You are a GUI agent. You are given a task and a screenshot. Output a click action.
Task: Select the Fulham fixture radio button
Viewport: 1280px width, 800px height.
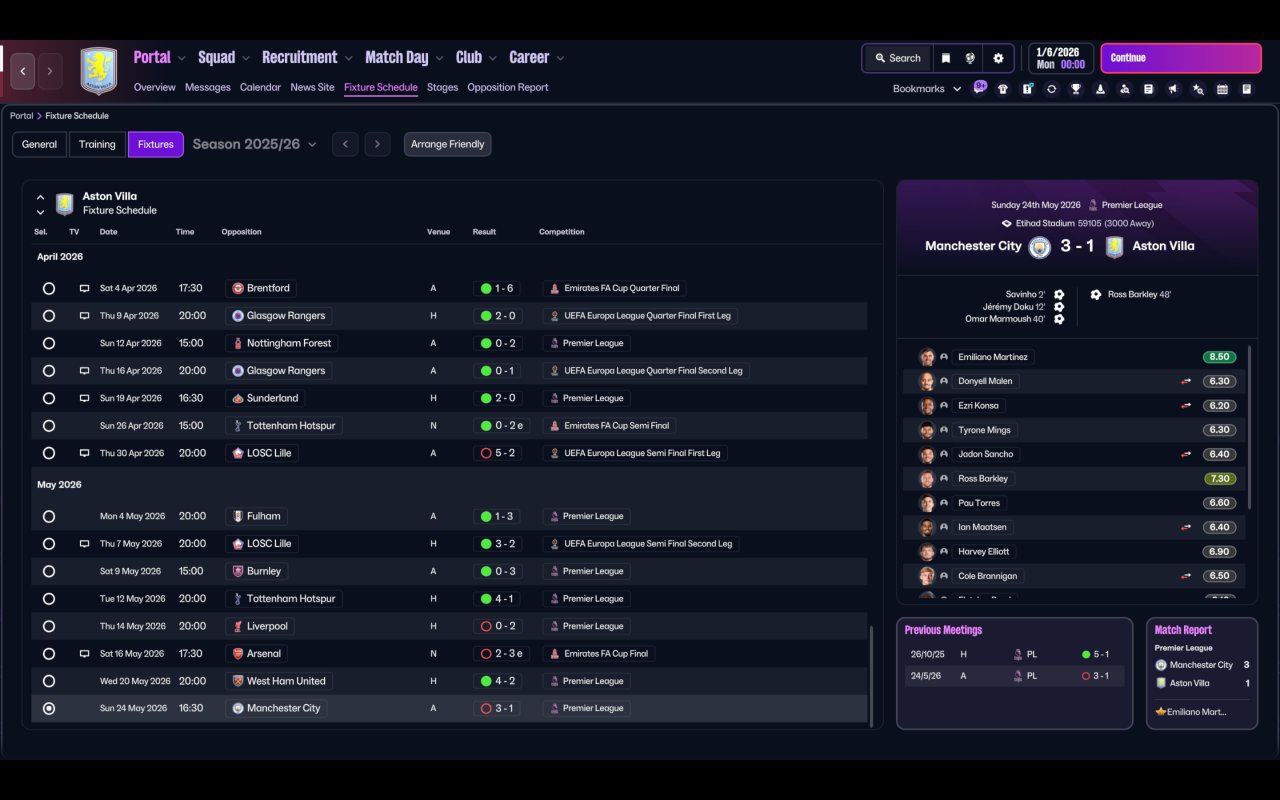(49, 516)
